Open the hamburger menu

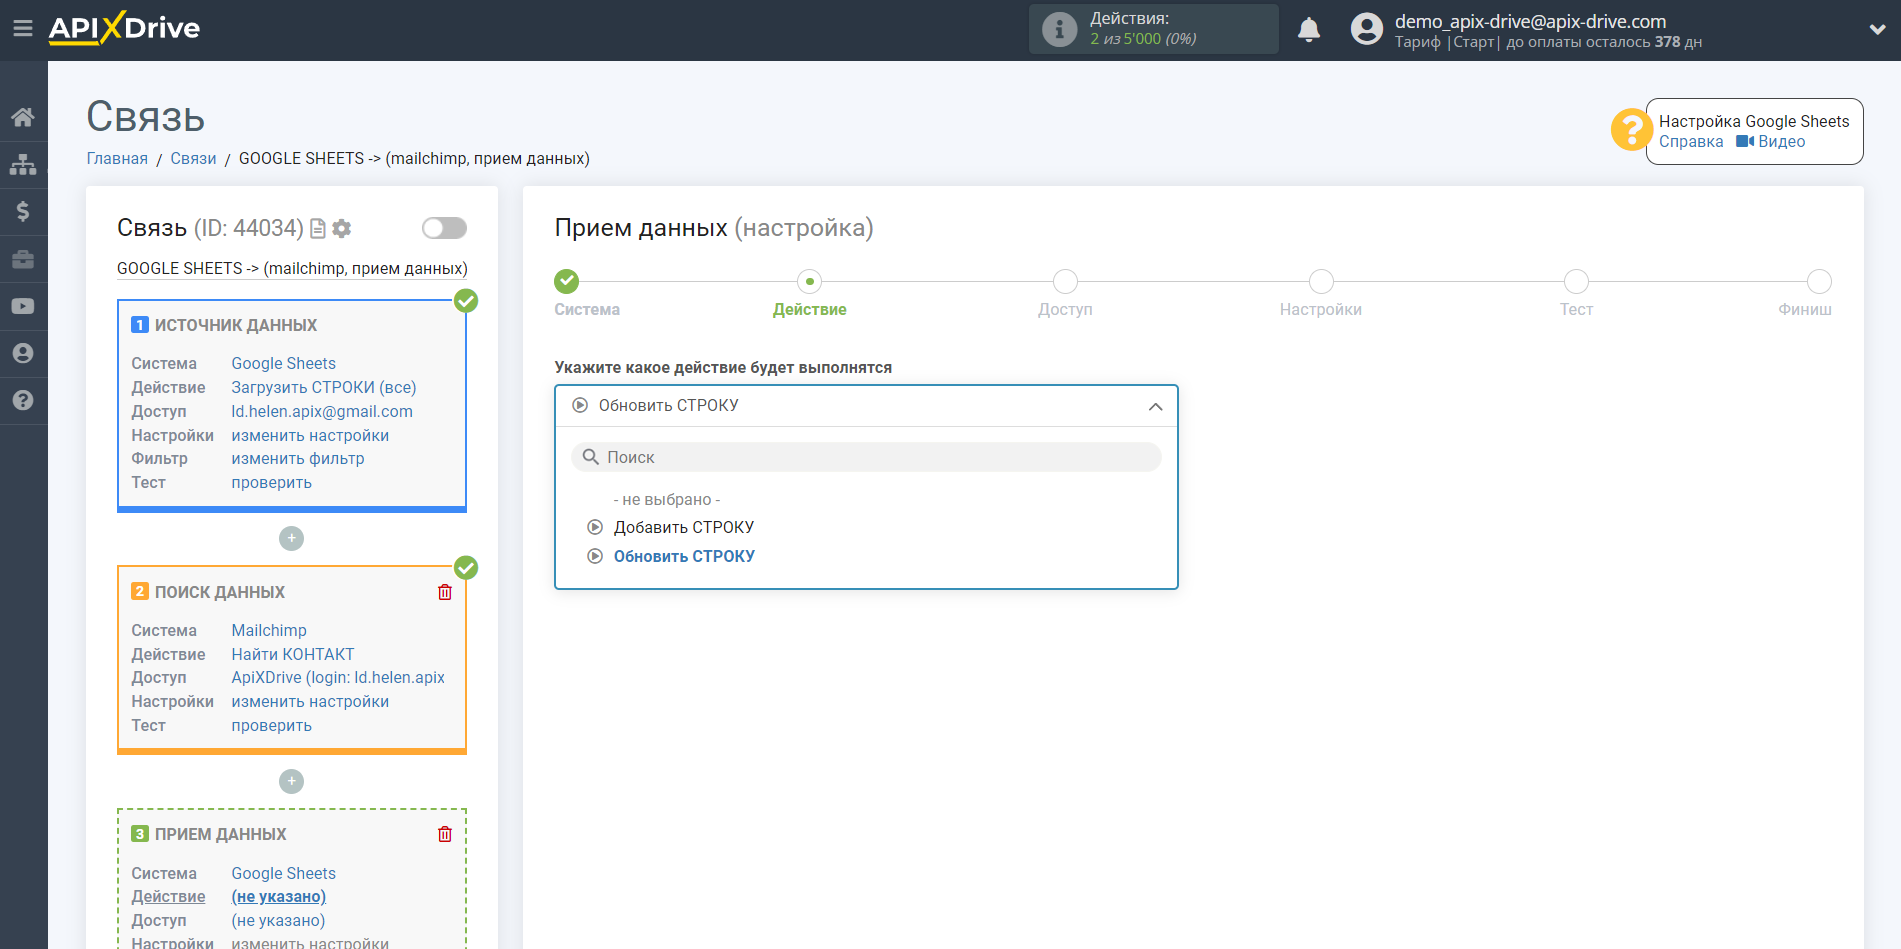tap(23, 29)
